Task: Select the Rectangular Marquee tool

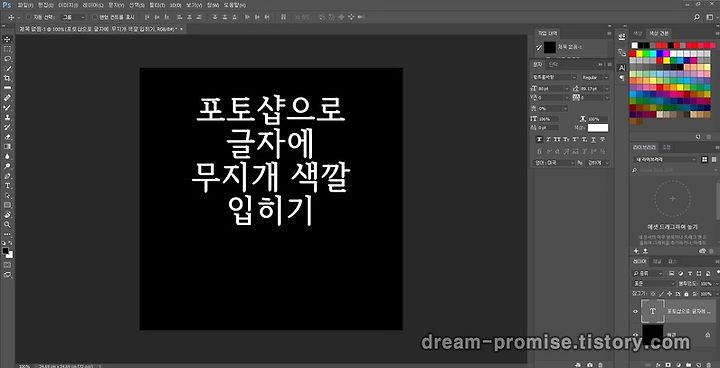Action: (7, 49)
